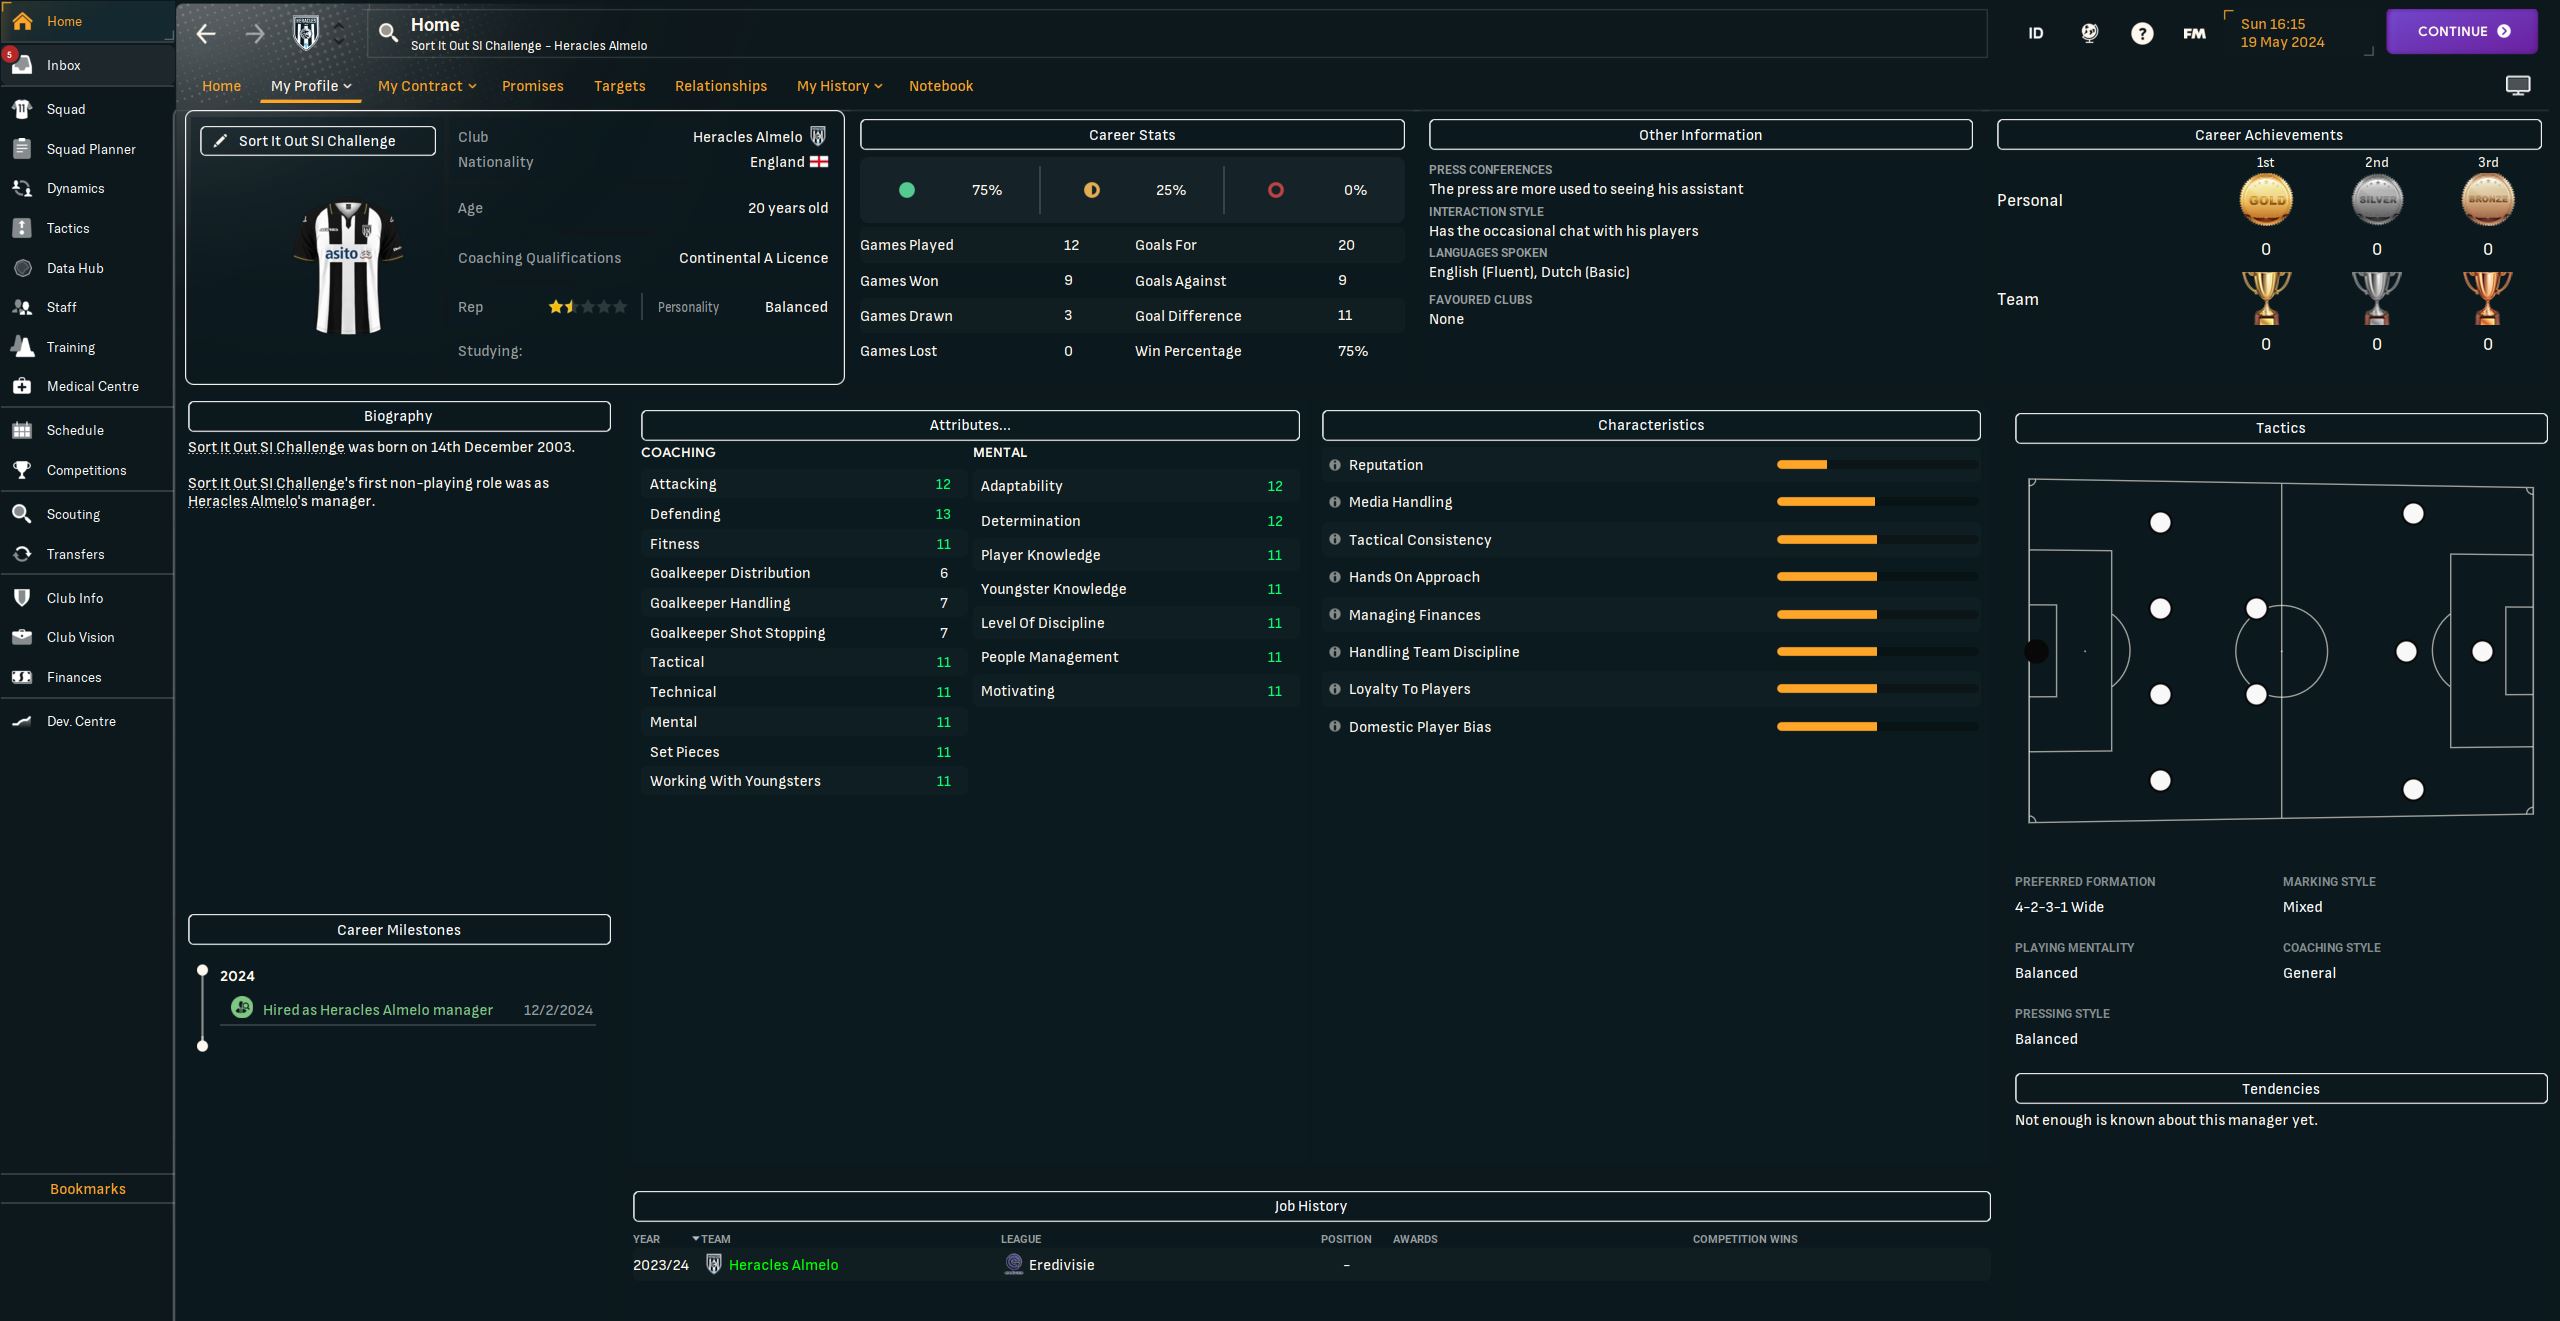Open the world globe icon
2560x1321 pixels.
click(2089, 33)
